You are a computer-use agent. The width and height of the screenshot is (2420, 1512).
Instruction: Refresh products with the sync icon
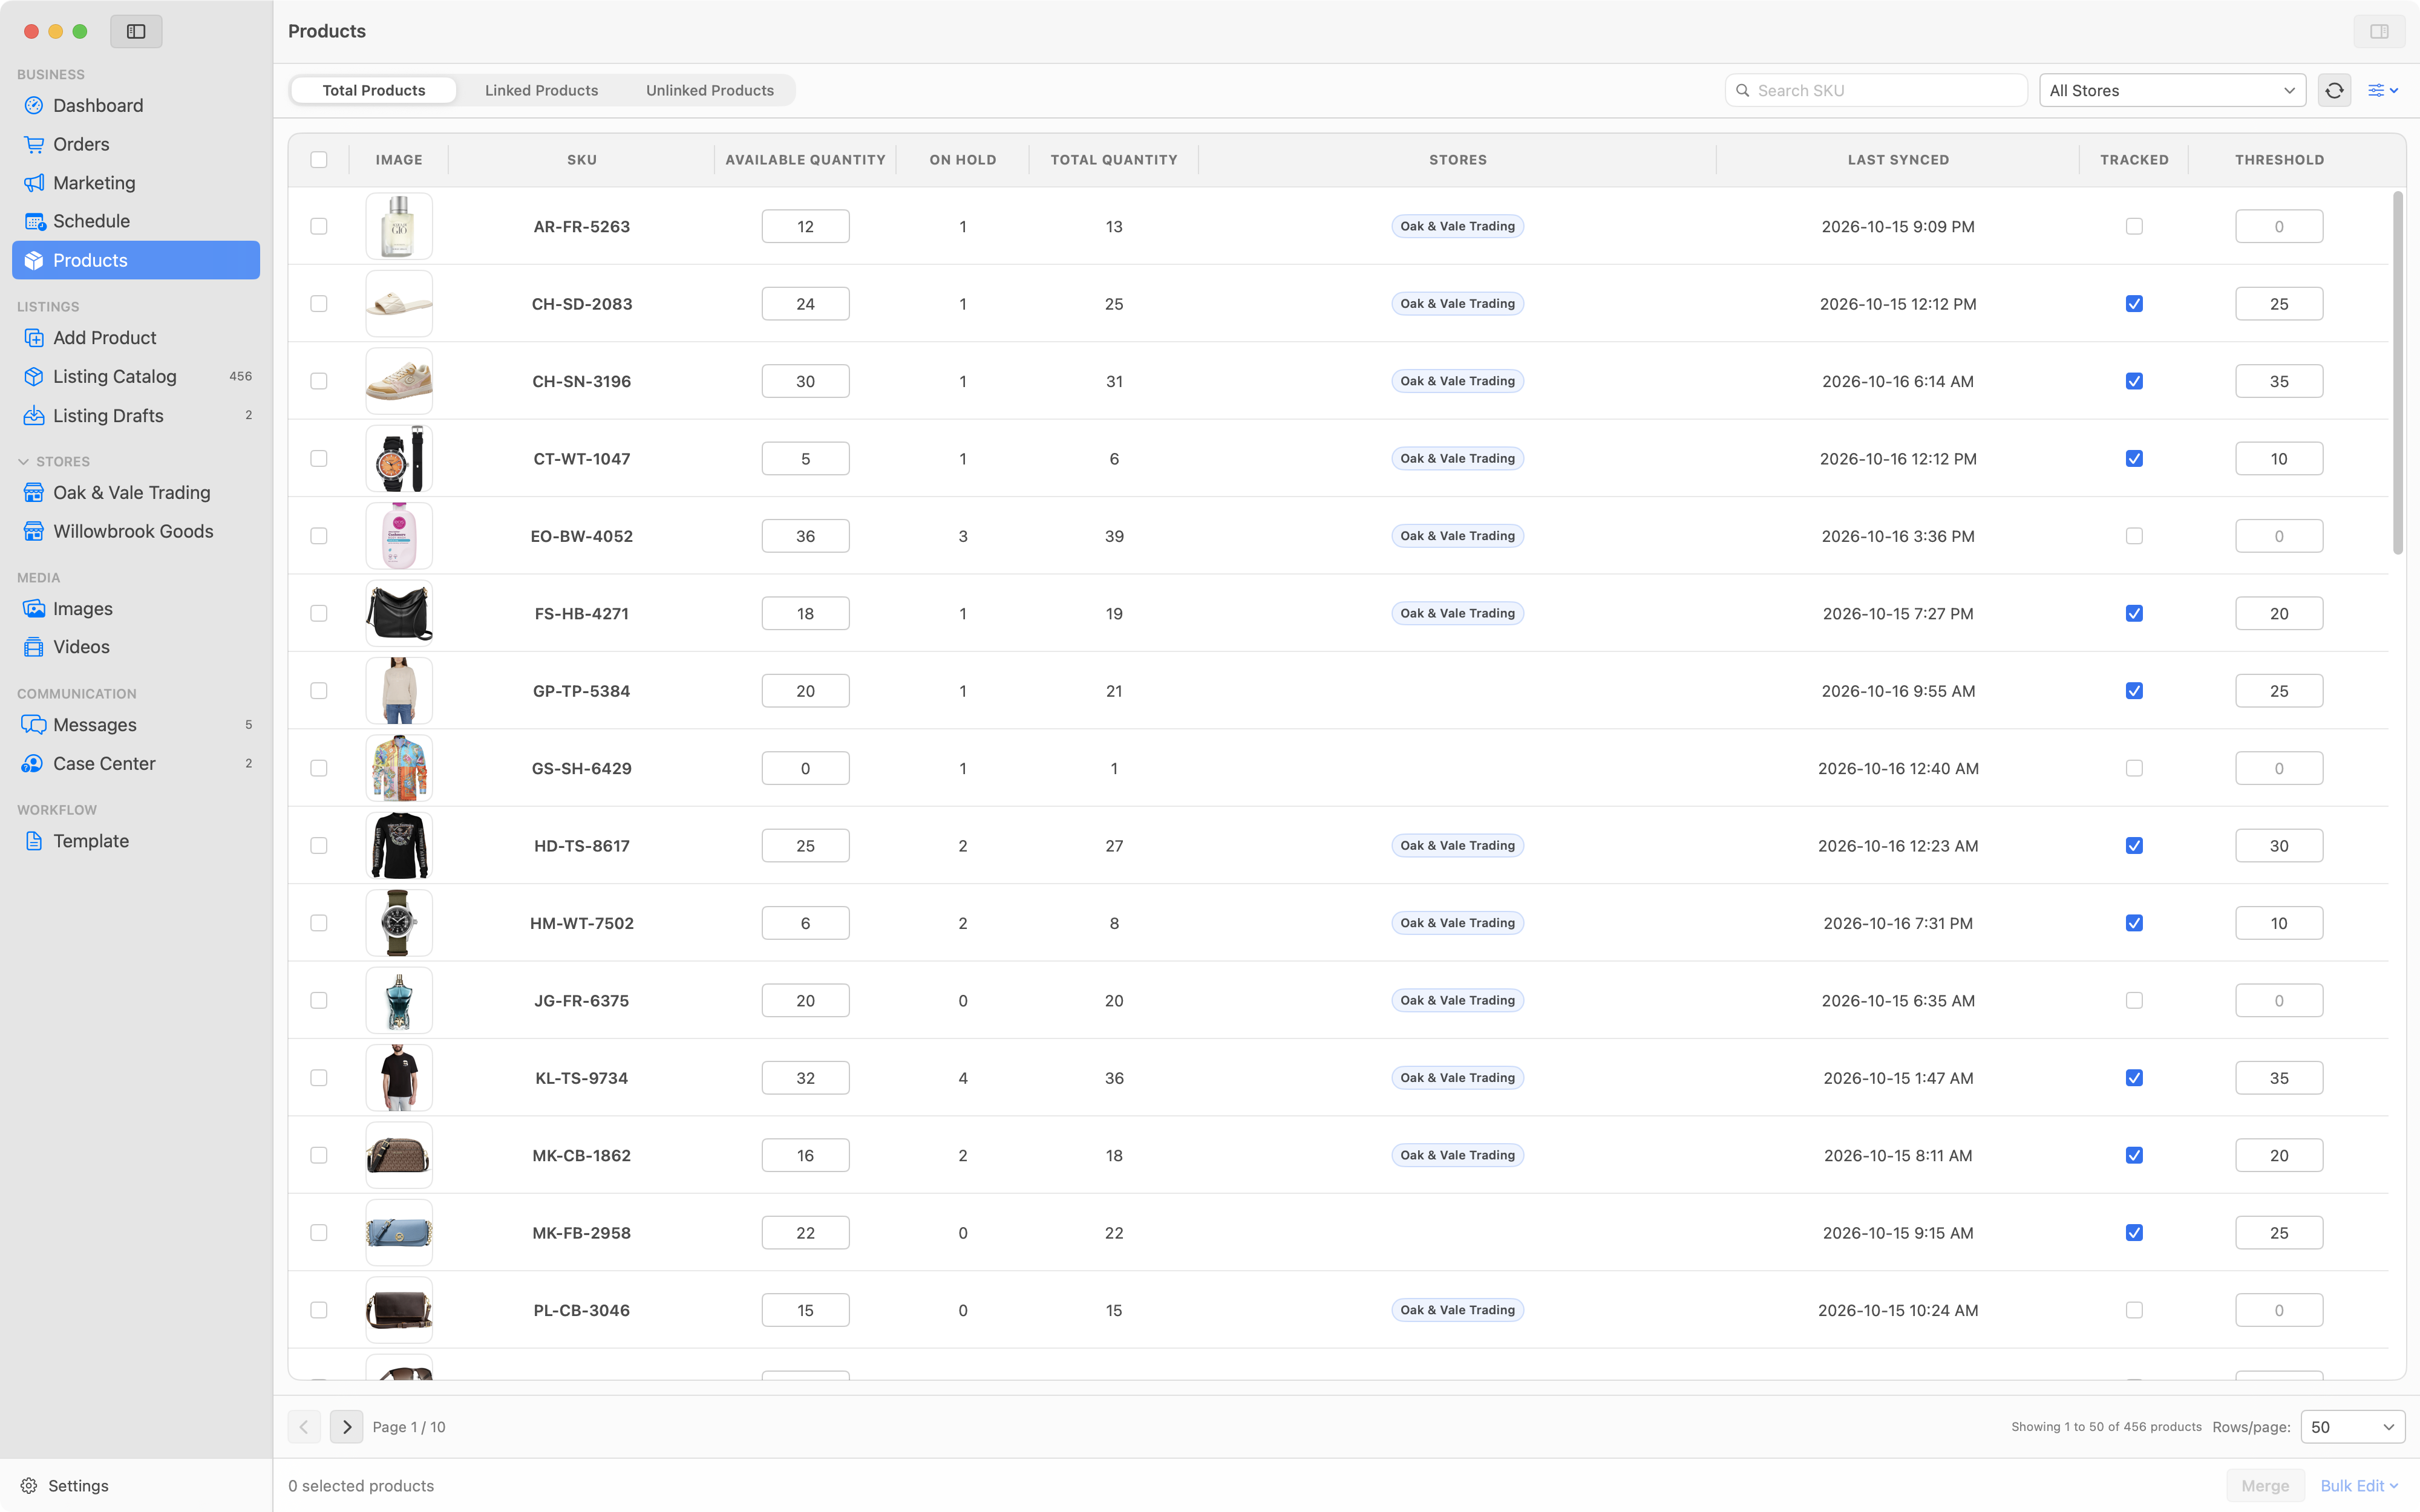point(2334,90)
